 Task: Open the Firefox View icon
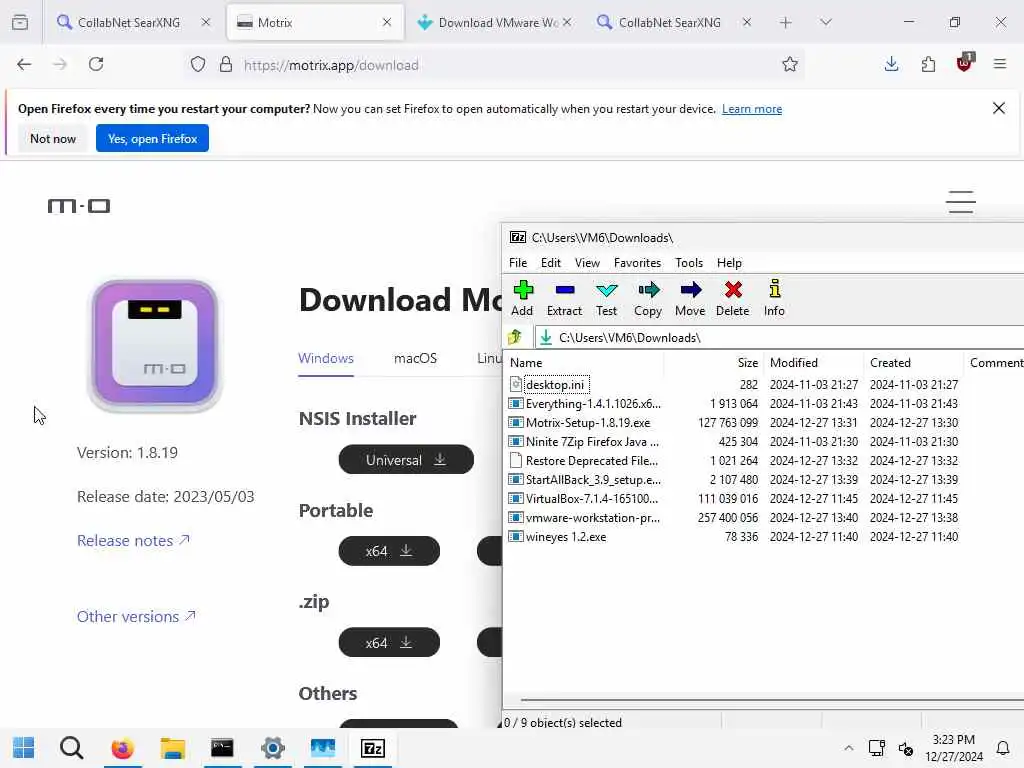tap(20, 22)
